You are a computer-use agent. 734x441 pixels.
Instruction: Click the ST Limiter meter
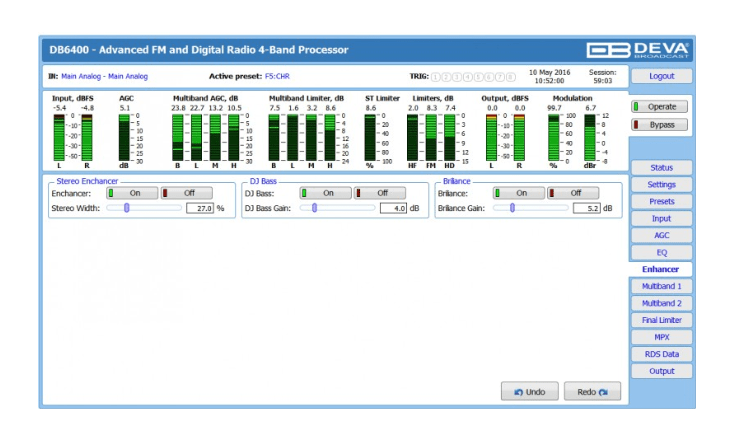click(370, 137)
